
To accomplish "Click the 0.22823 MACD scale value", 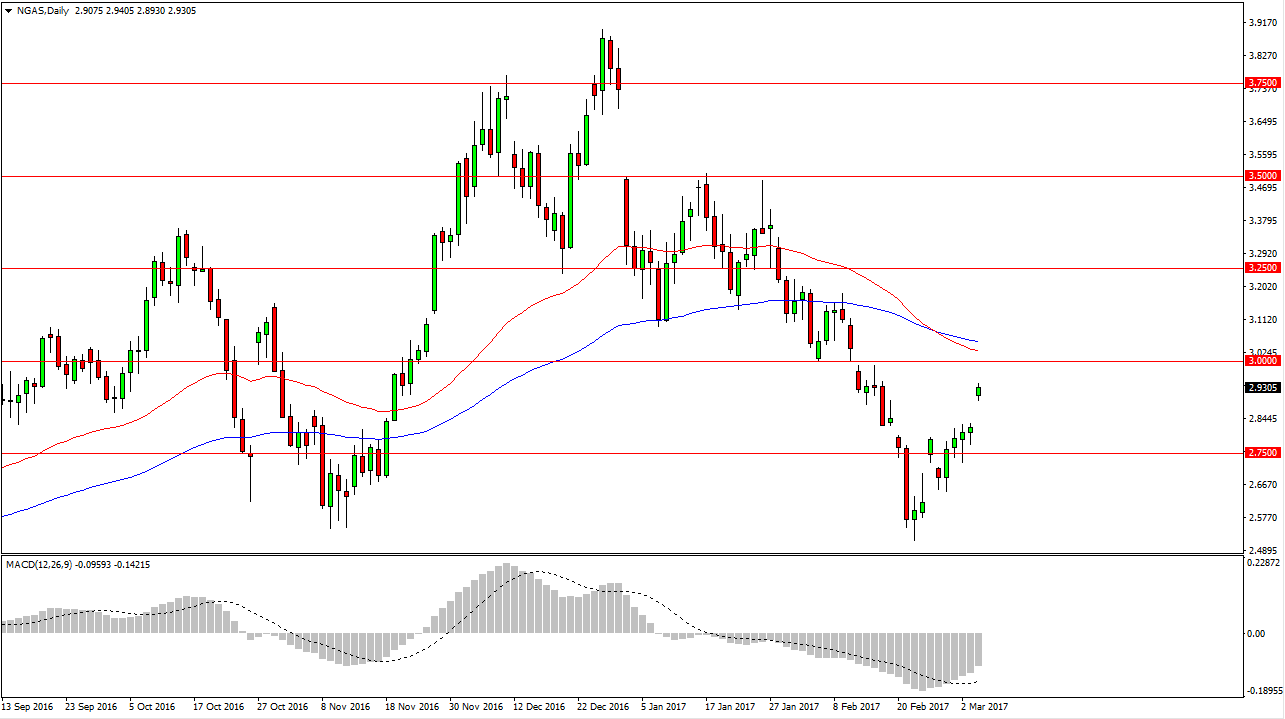I will tap(1262, 565).
